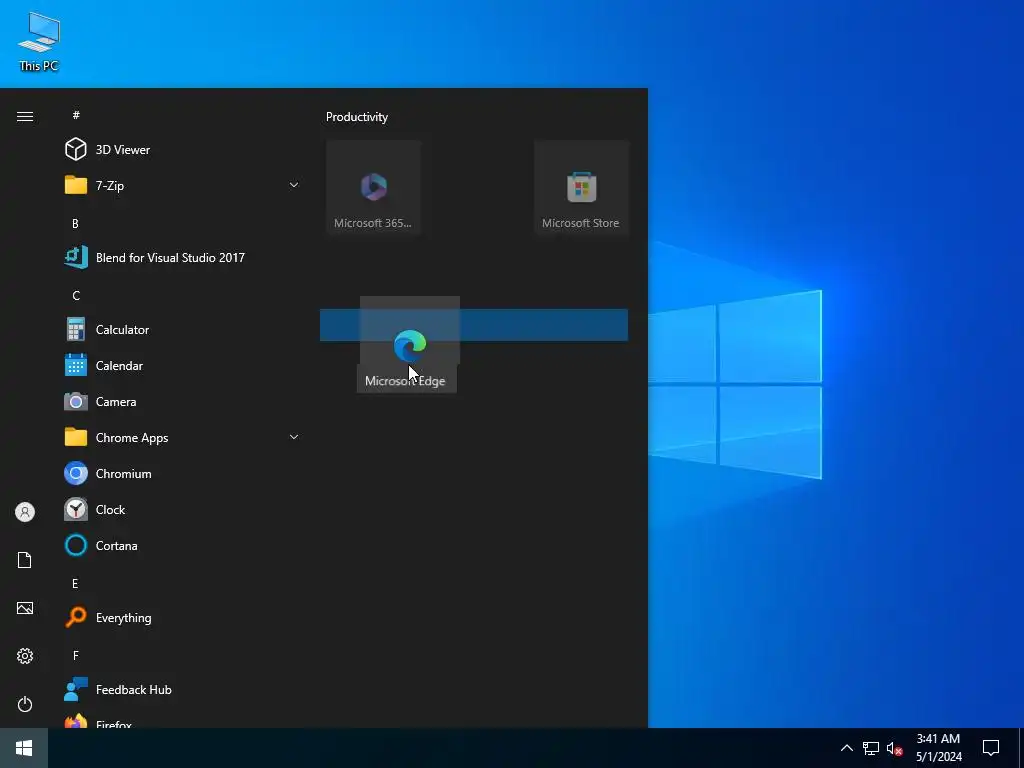Open the Action Center notifications icon
Image resolution: width=1024 pixels, height=768 pixels.
coord(991,748)
